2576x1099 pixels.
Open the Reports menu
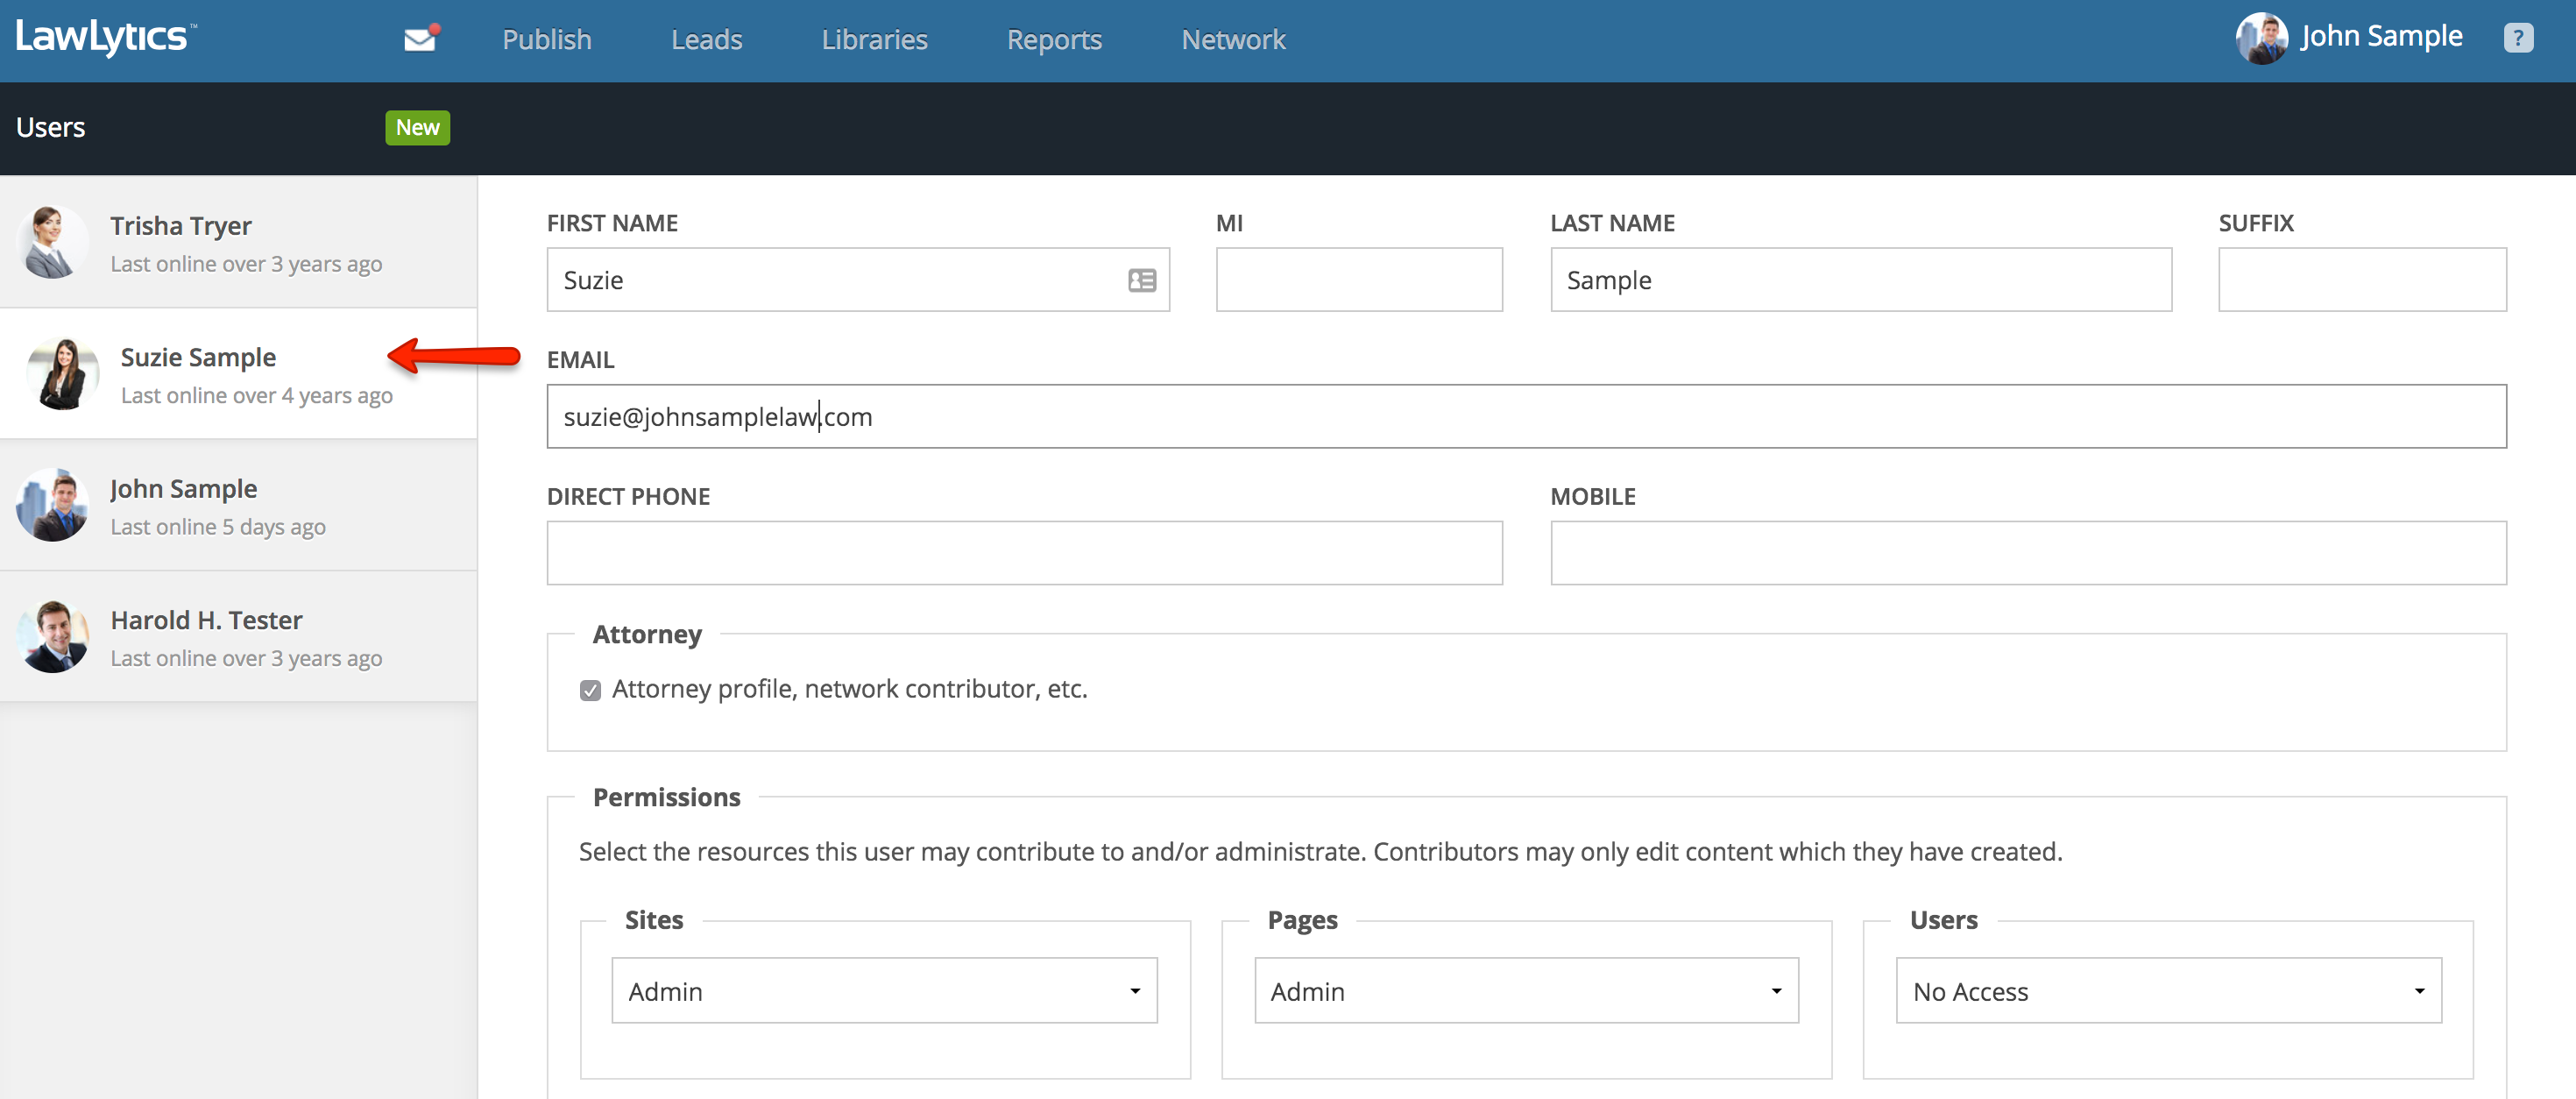[1054, 39]
